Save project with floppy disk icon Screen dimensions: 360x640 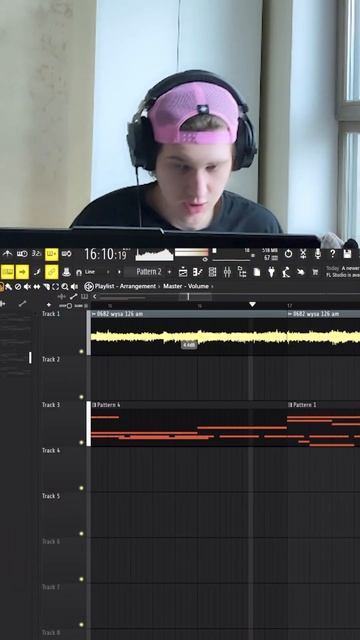tap(347, 254)
